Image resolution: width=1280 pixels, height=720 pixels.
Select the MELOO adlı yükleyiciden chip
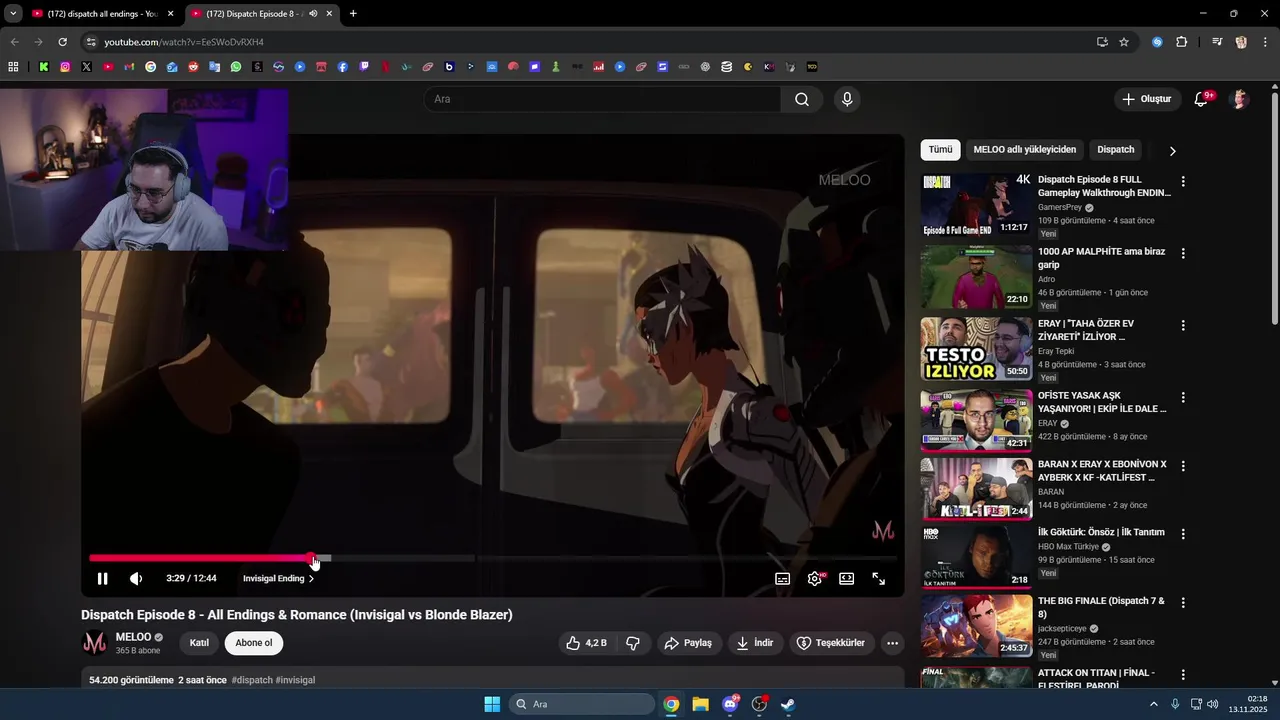coord(1025,150)
